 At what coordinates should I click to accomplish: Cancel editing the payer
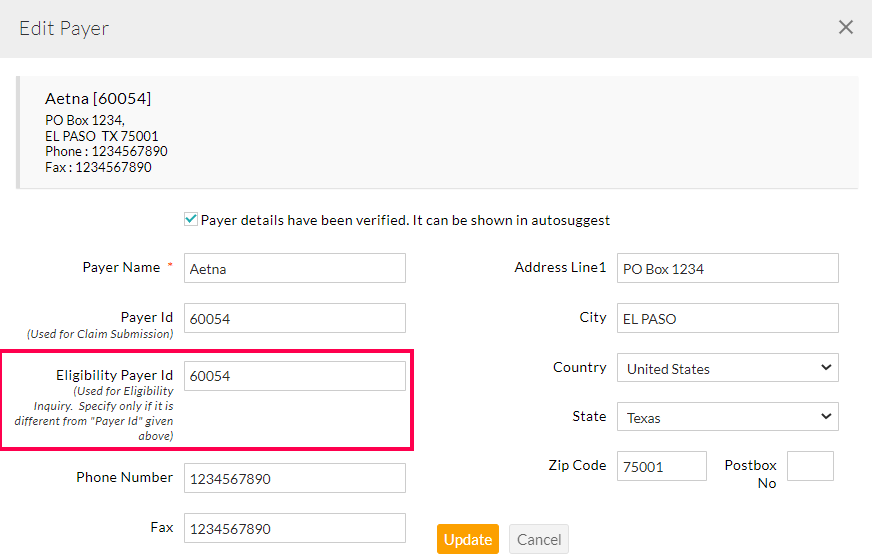538,539
